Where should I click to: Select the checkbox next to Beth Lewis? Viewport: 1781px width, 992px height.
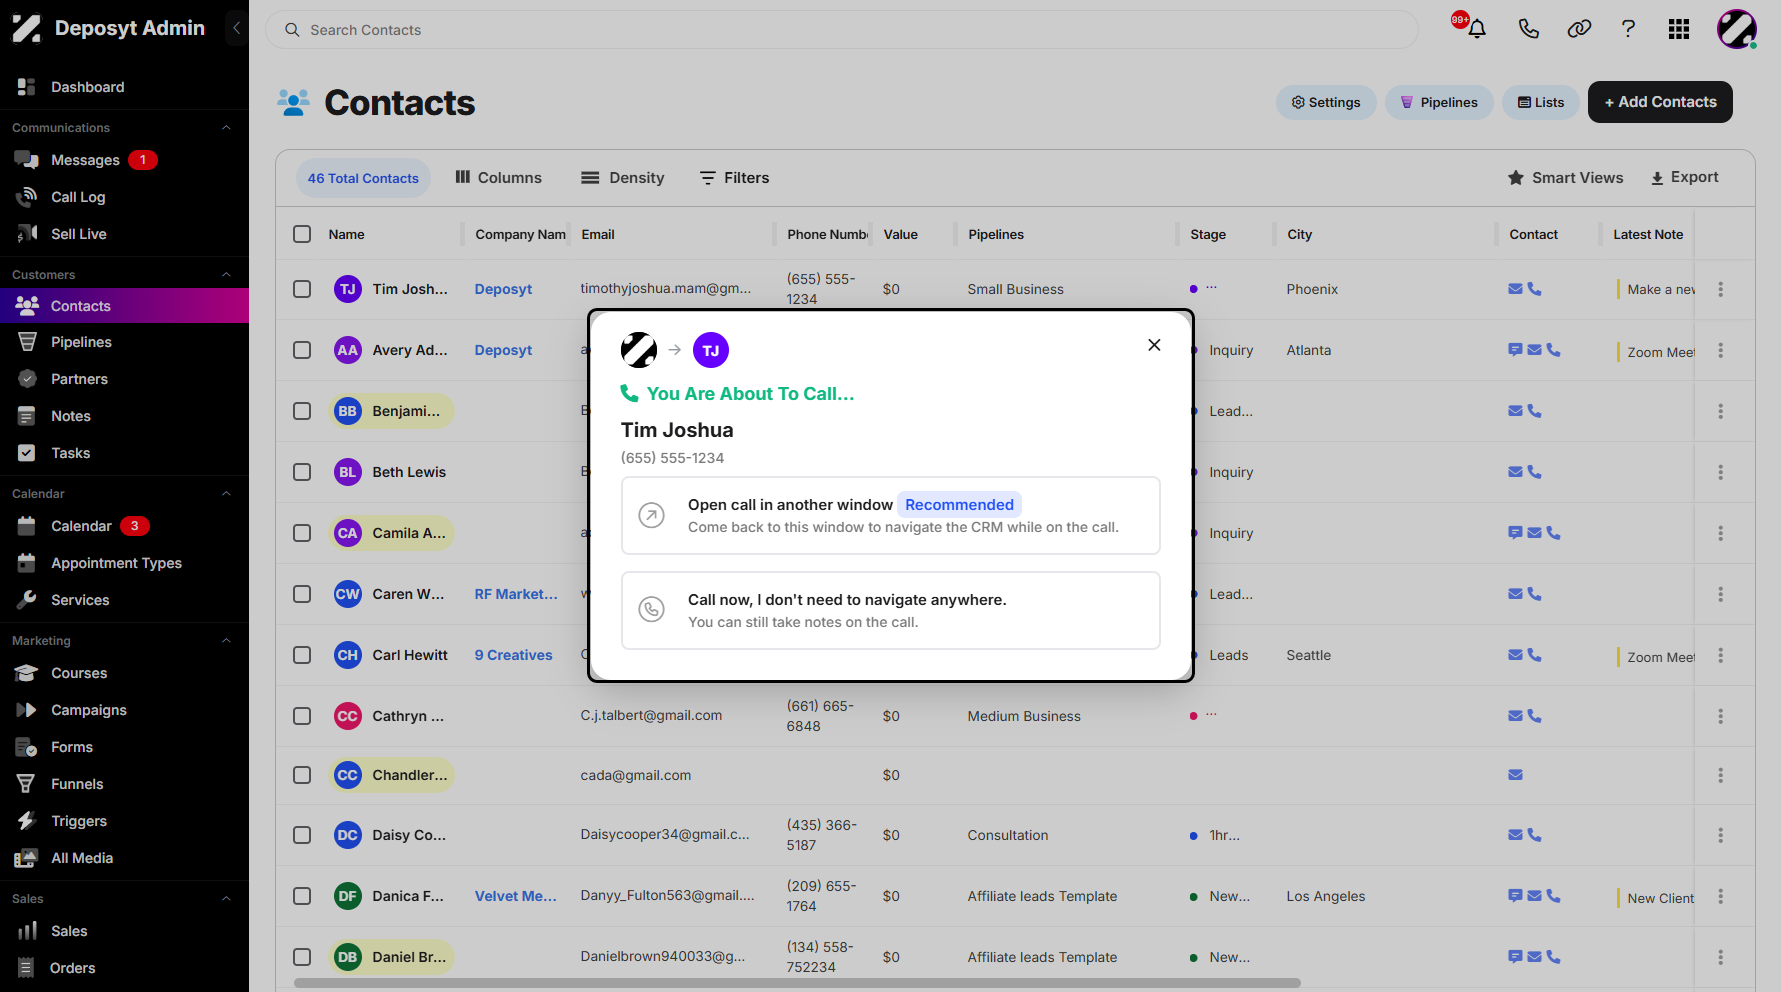[302, 472]
